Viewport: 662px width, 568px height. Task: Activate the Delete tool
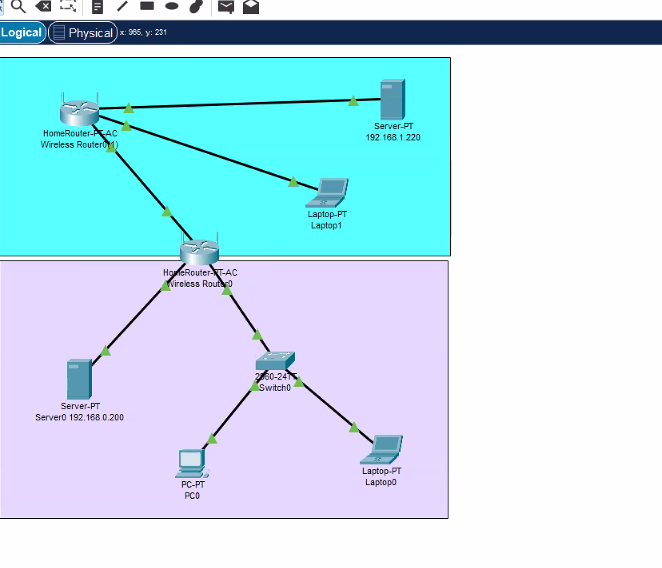(43, 6)
